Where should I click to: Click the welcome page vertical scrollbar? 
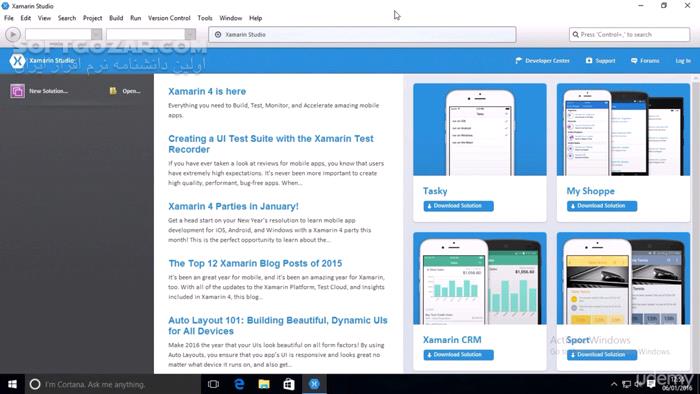tap(696, 223)
